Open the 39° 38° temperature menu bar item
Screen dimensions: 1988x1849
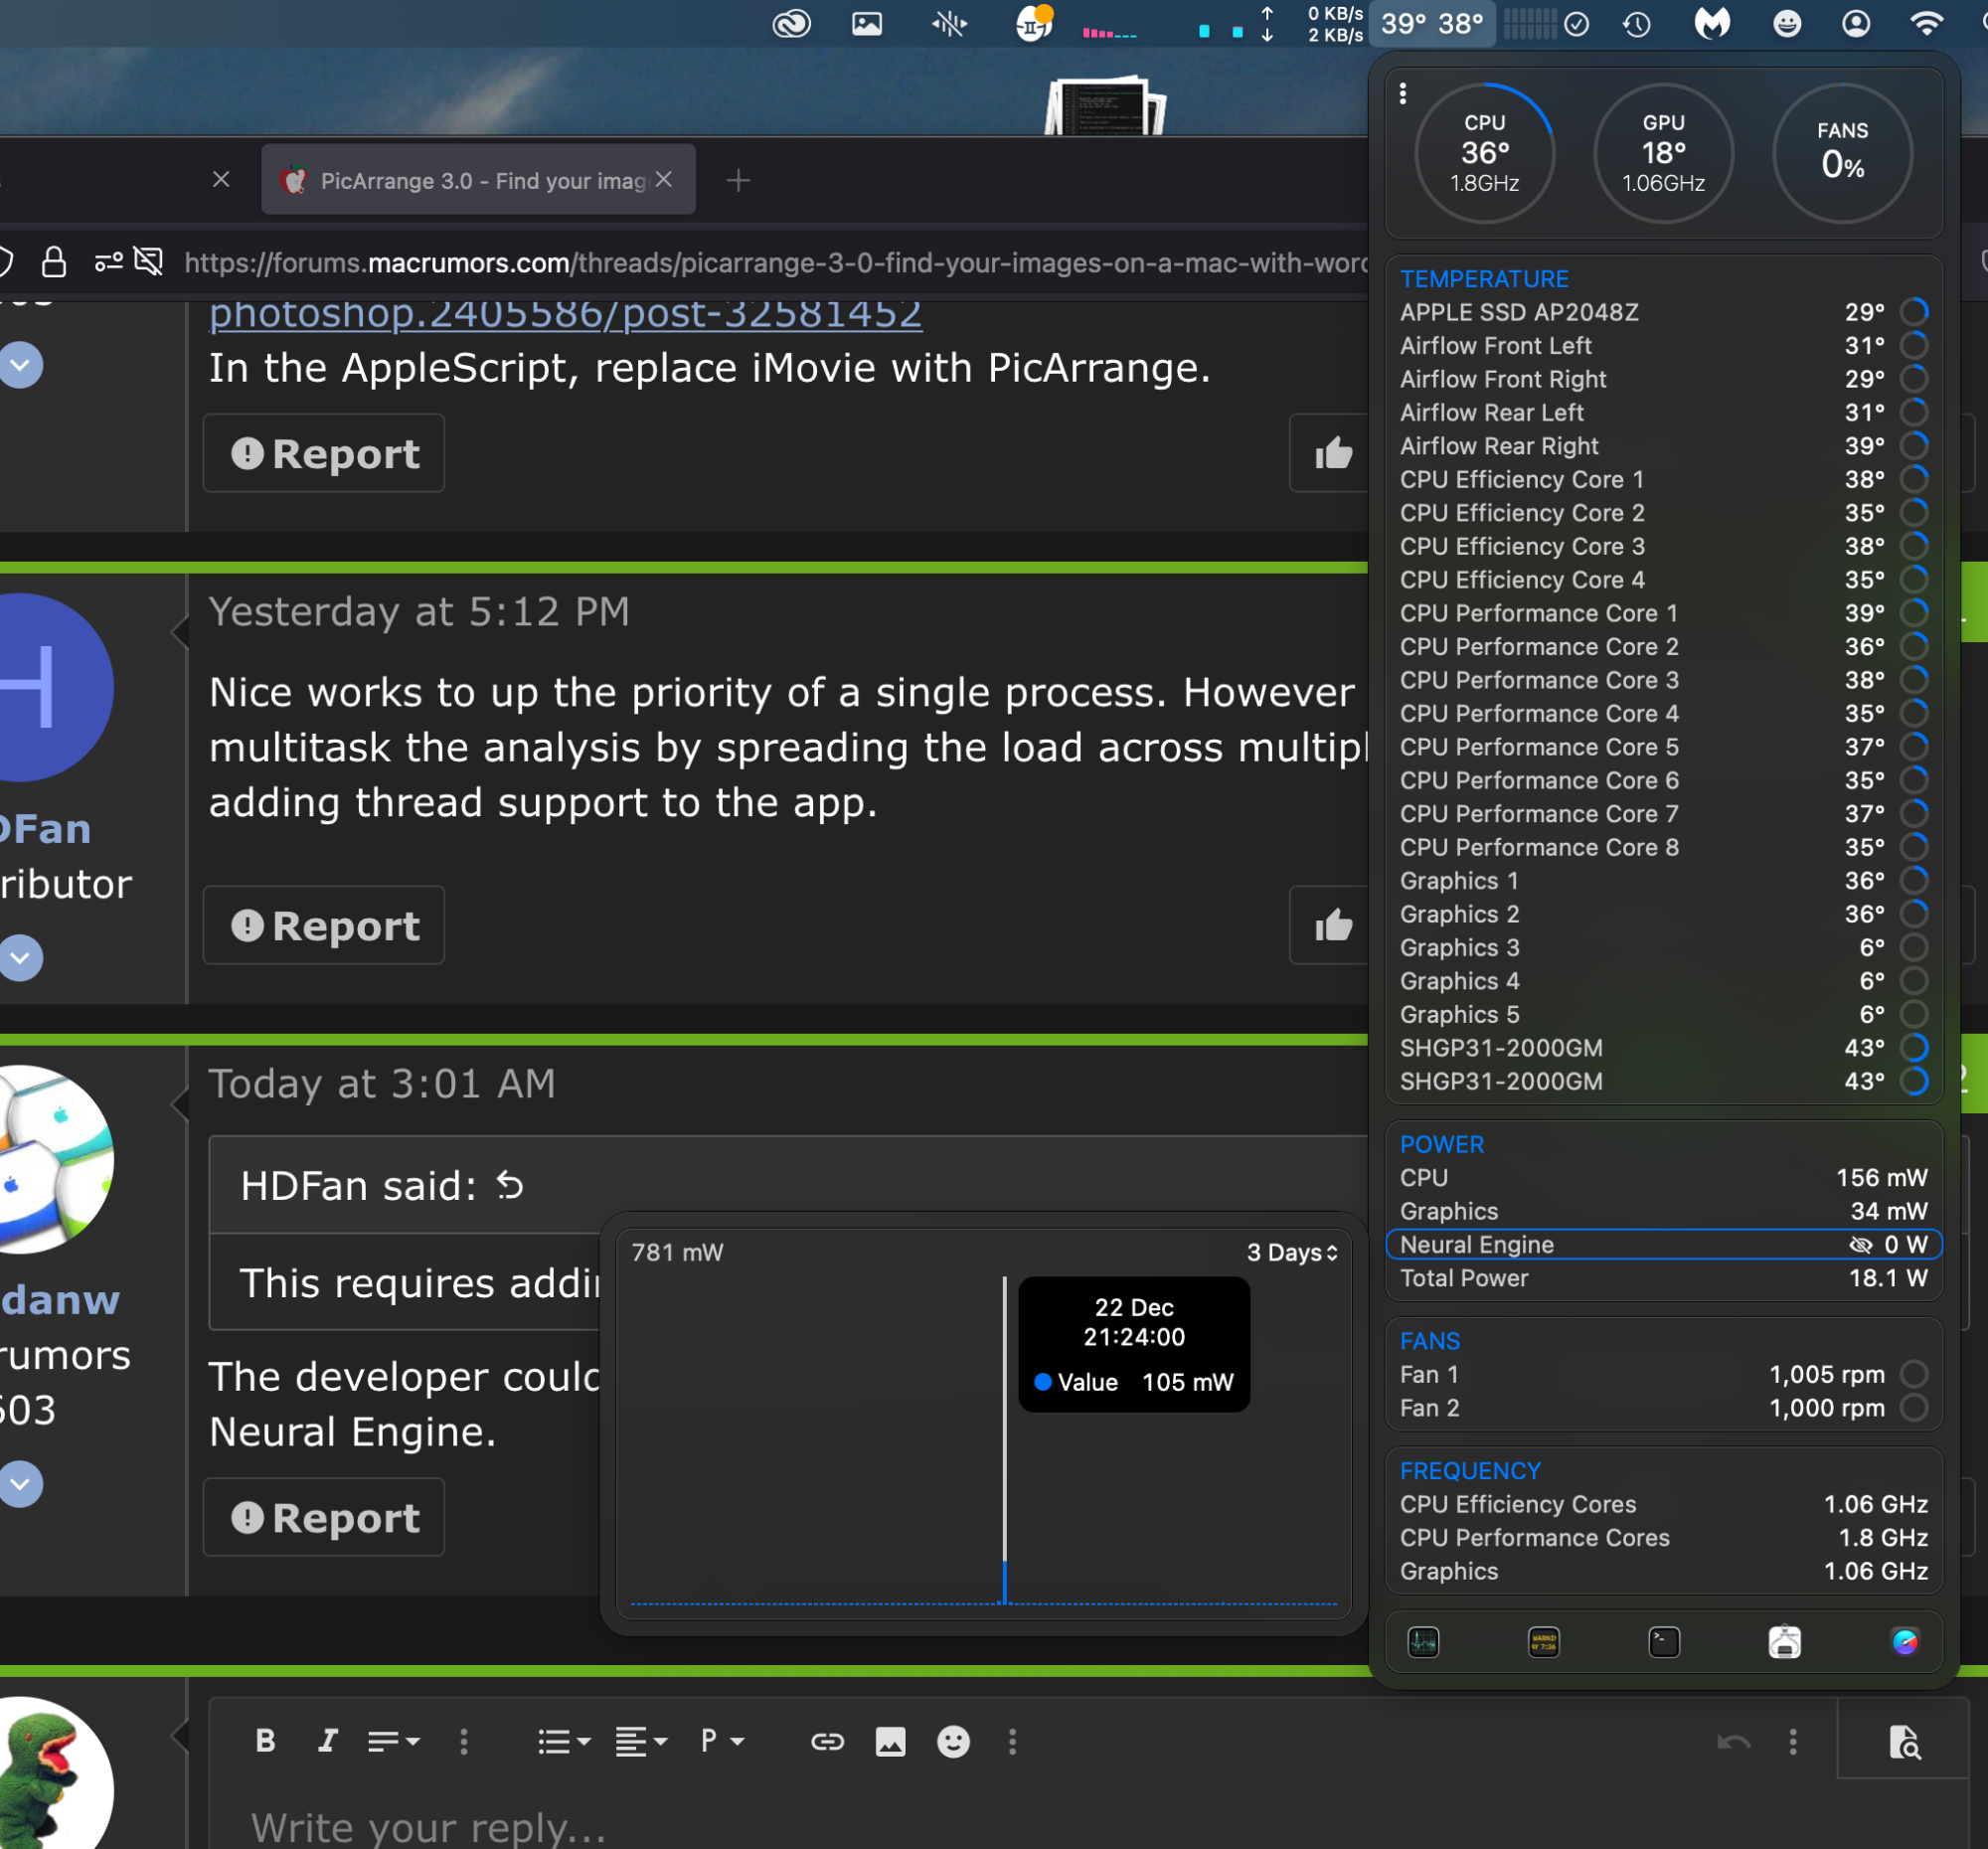[1431, 23]
